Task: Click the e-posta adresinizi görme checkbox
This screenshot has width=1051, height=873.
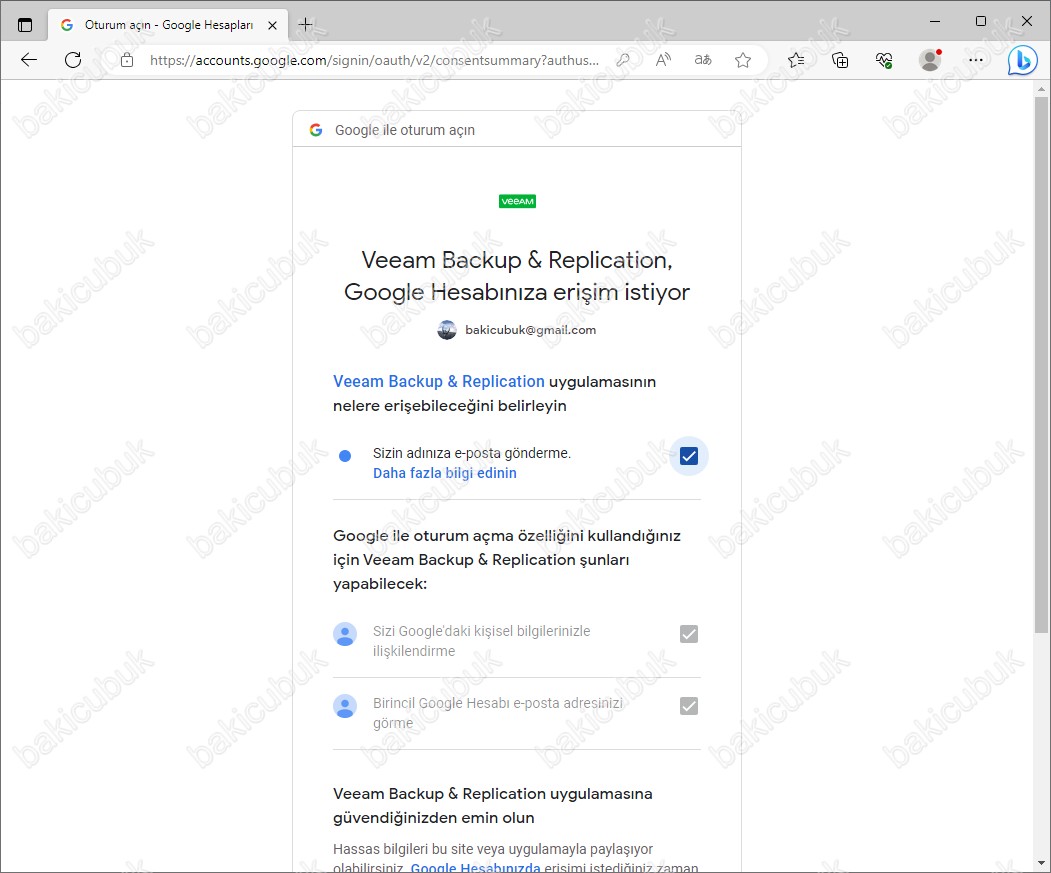Action: (689, 705)
